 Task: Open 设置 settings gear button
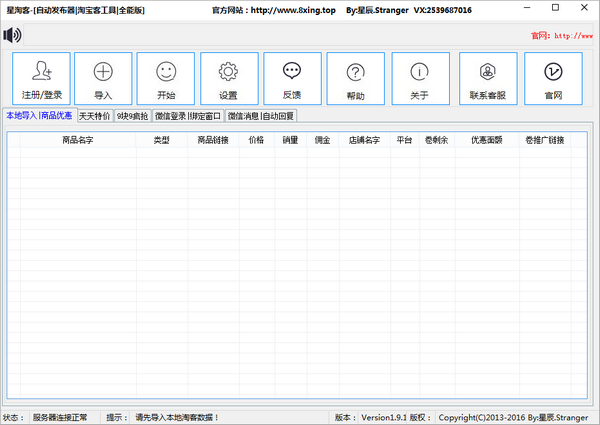[229, 78]
